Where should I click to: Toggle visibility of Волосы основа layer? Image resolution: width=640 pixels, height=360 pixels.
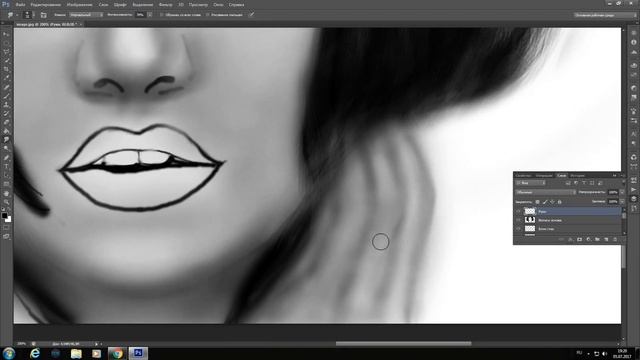518,220
